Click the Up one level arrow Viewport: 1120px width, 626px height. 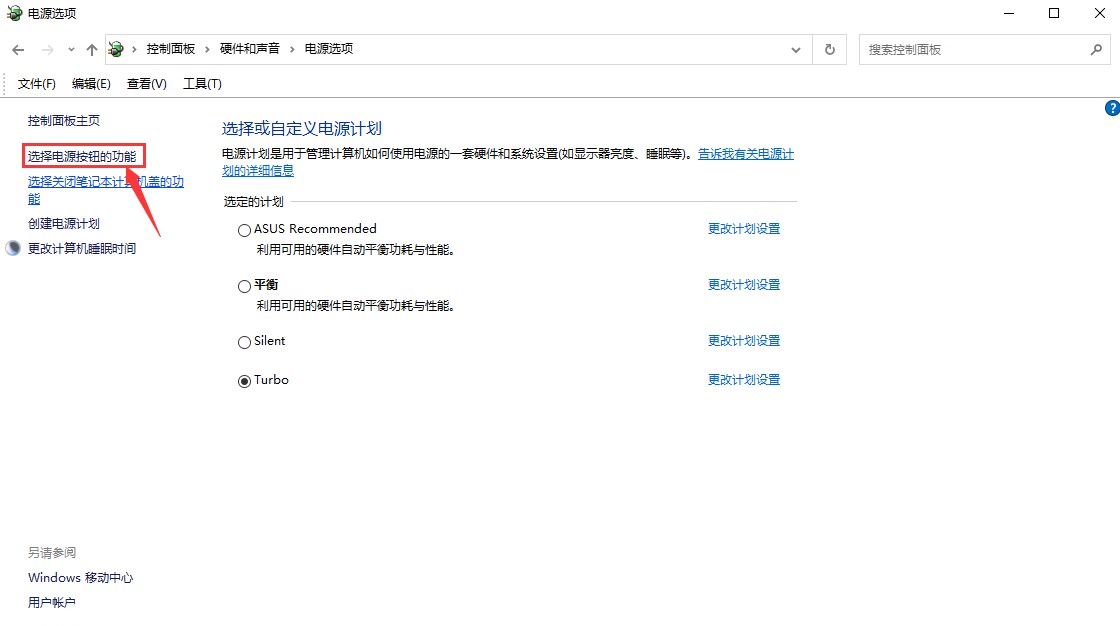coord(91,48)
